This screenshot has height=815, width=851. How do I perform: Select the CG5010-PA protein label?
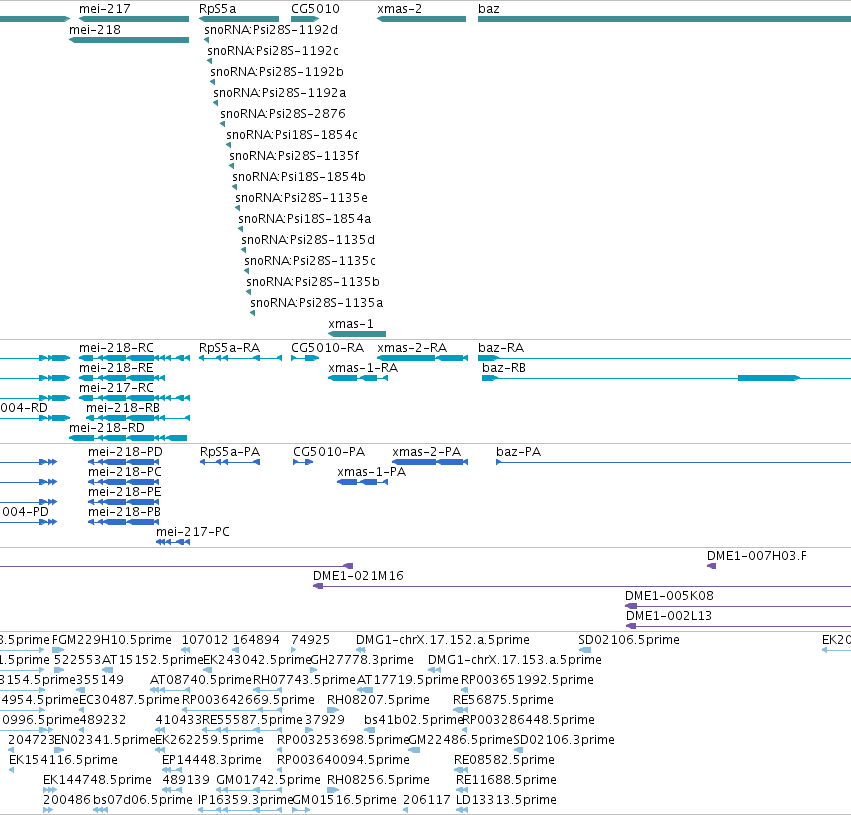[329, 452]
